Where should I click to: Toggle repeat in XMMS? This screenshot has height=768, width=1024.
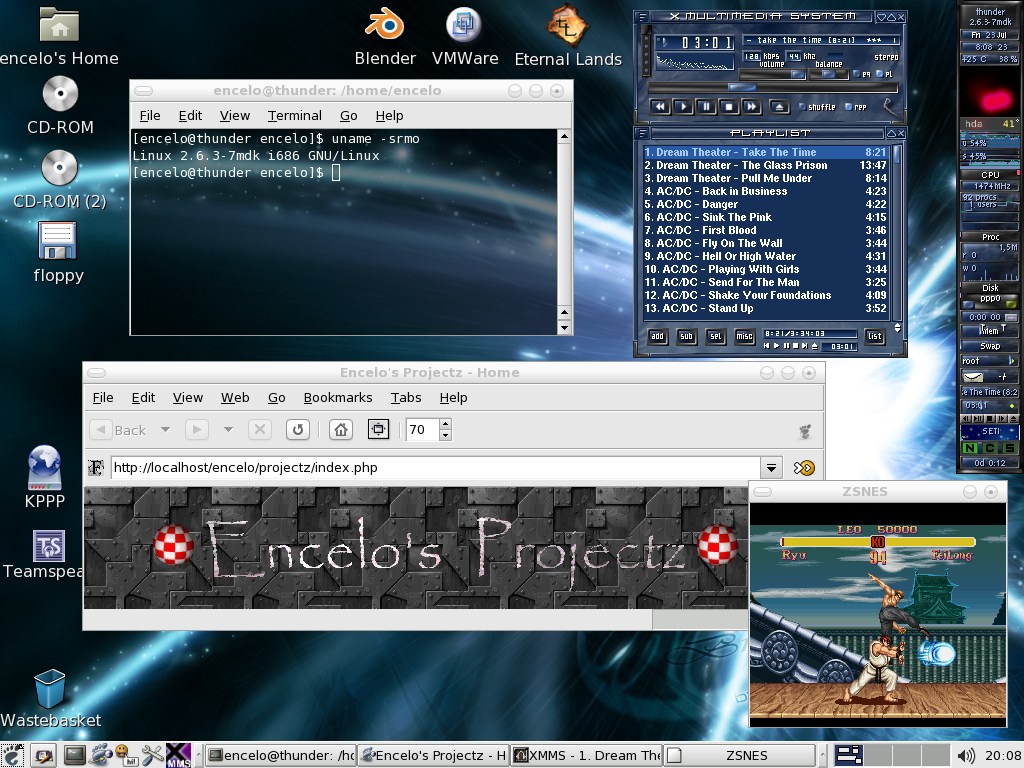[x=856, y=107]
